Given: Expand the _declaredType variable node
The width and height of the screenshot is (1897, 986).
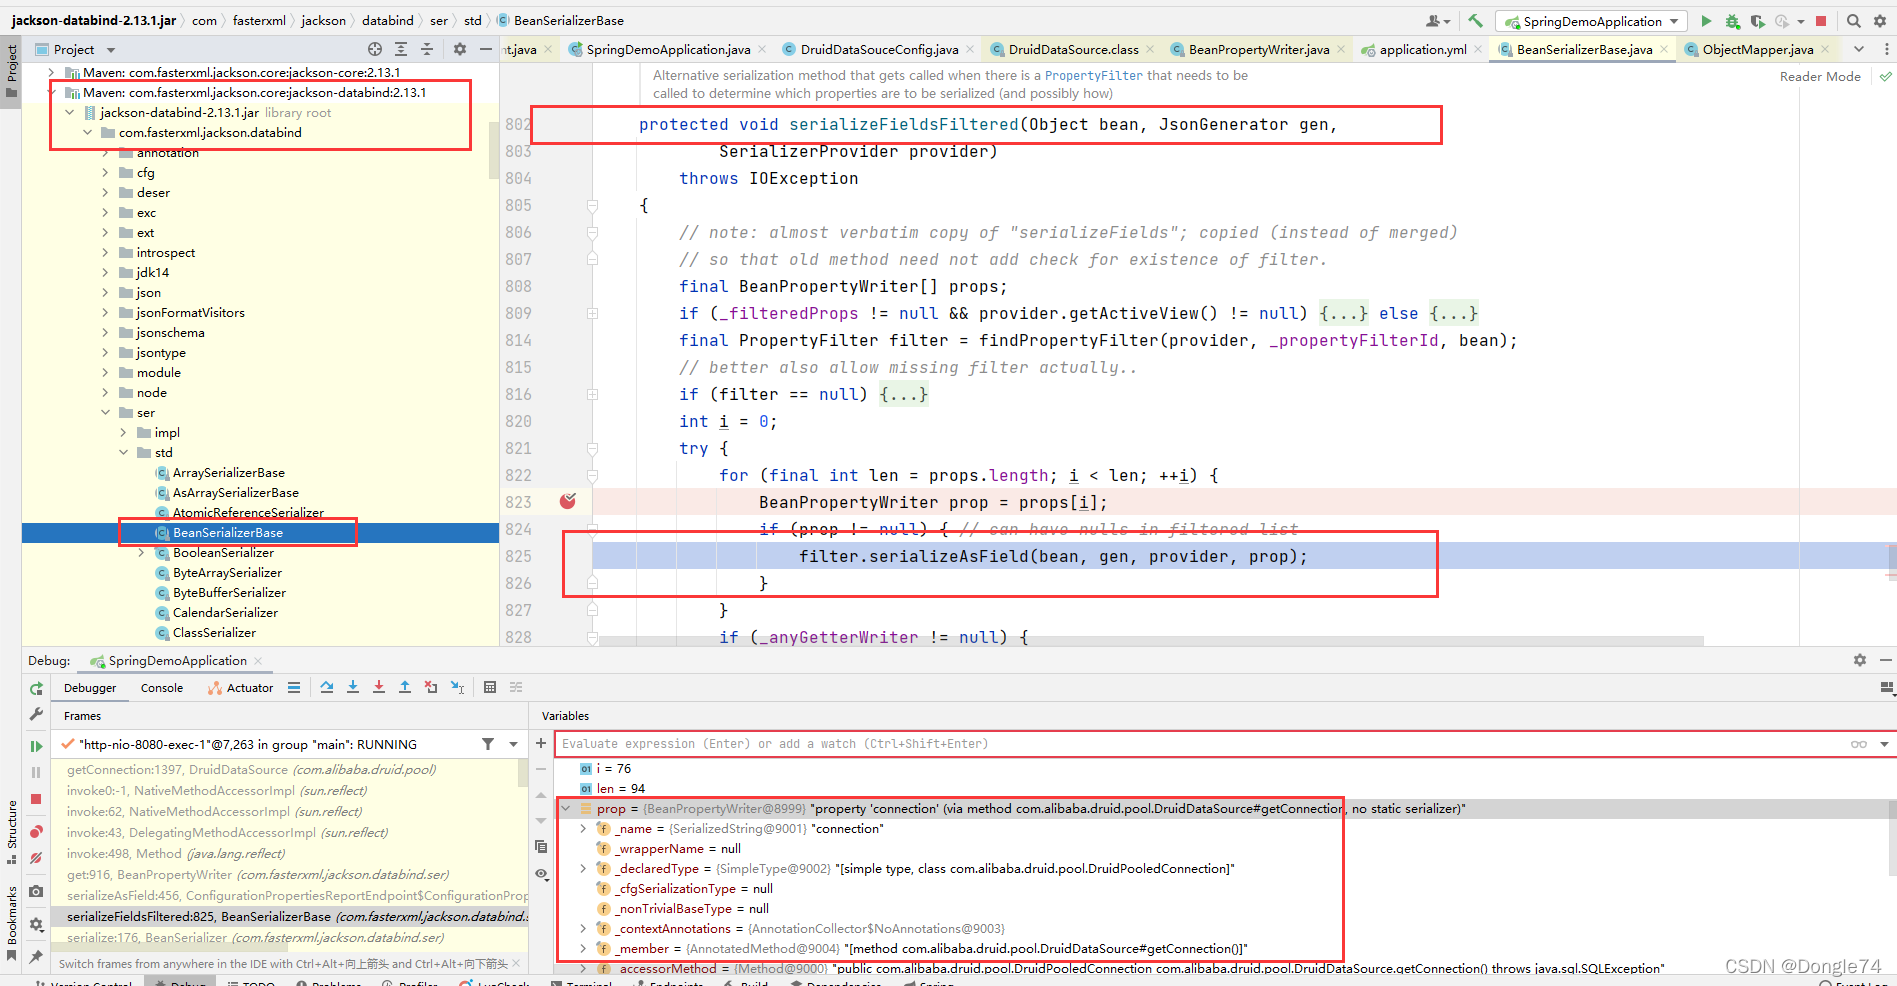Looking at the screenshot, I should pos(583,869).
